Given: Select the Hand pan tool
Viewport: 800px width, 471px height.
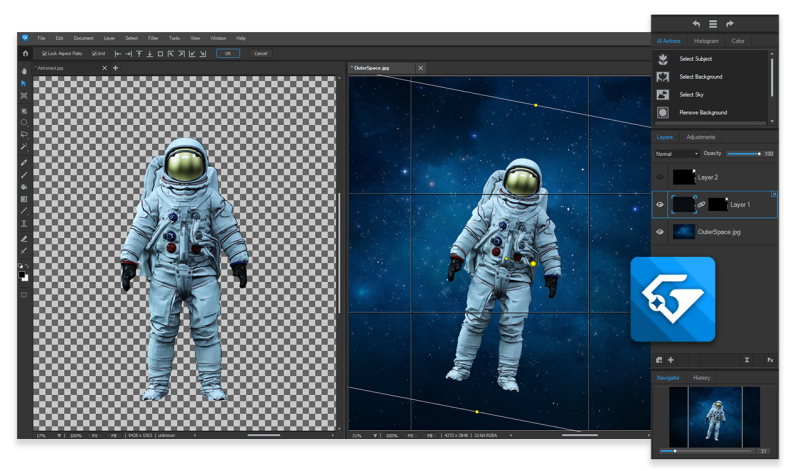Looking at the screenshot, I should [x=24, y=71].
